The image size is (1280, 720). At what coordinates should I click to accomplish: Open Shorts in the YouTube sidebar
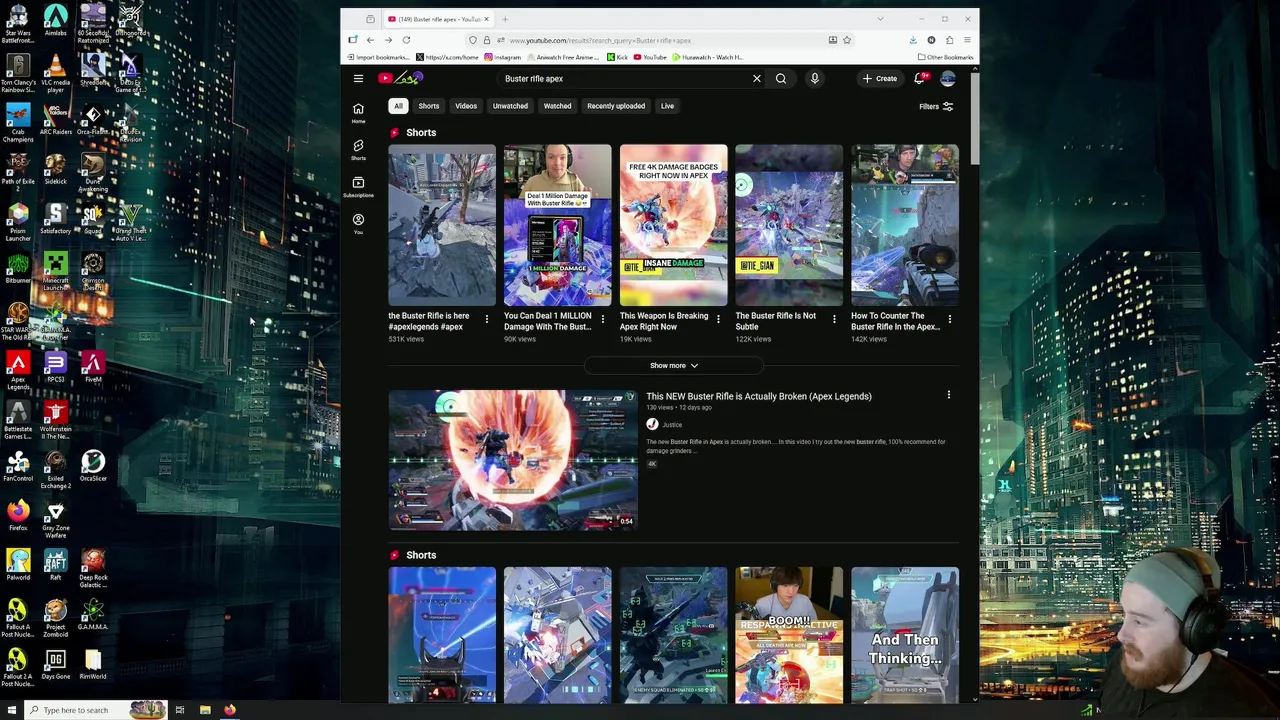(358, 149)
